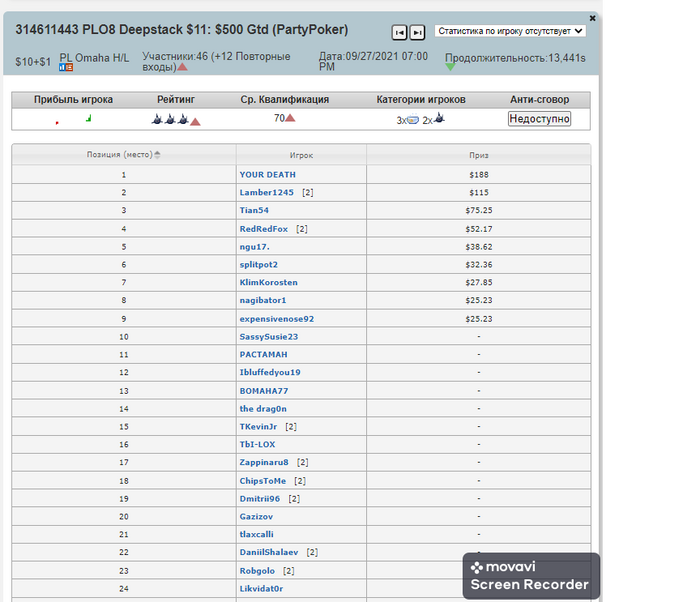This screenshot has width=700, height=602.
Task: Click the shark player category icon
Action: 438,119
